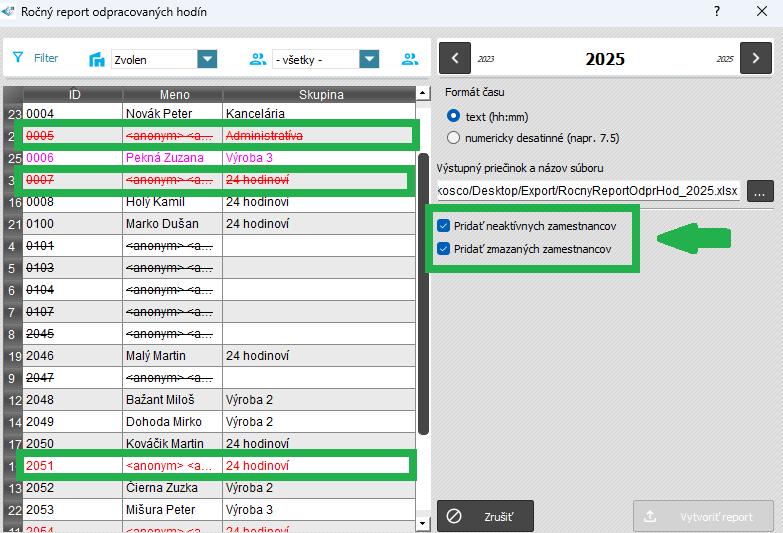Select the text (hh:mm) time format
The height and width of the screenshot is (533, 783).
tap(454, 116)
